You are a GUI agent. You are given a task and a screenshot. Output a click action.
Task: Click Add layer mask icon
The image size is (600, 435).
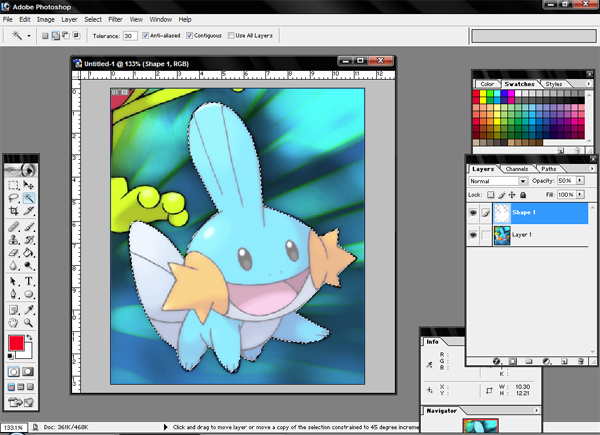point(513,361)
